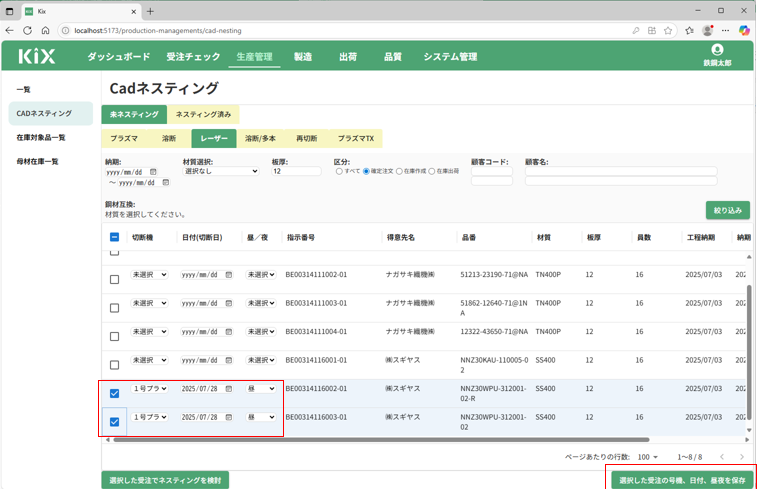Click the 顧客名 first input field
Viewport: 759px width, 489px height.
coord(621,171)
